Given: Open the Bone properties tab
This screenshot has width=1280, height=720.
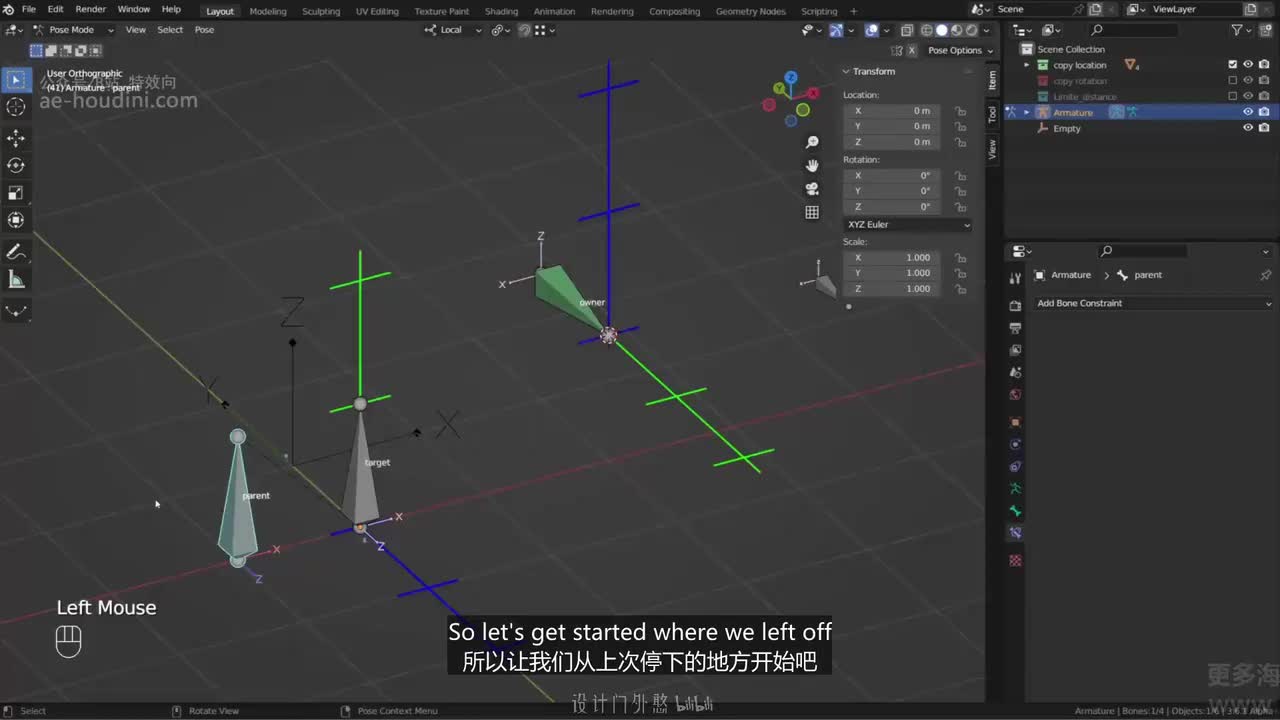Looking at the screenshot, I should coord(1015,511).
